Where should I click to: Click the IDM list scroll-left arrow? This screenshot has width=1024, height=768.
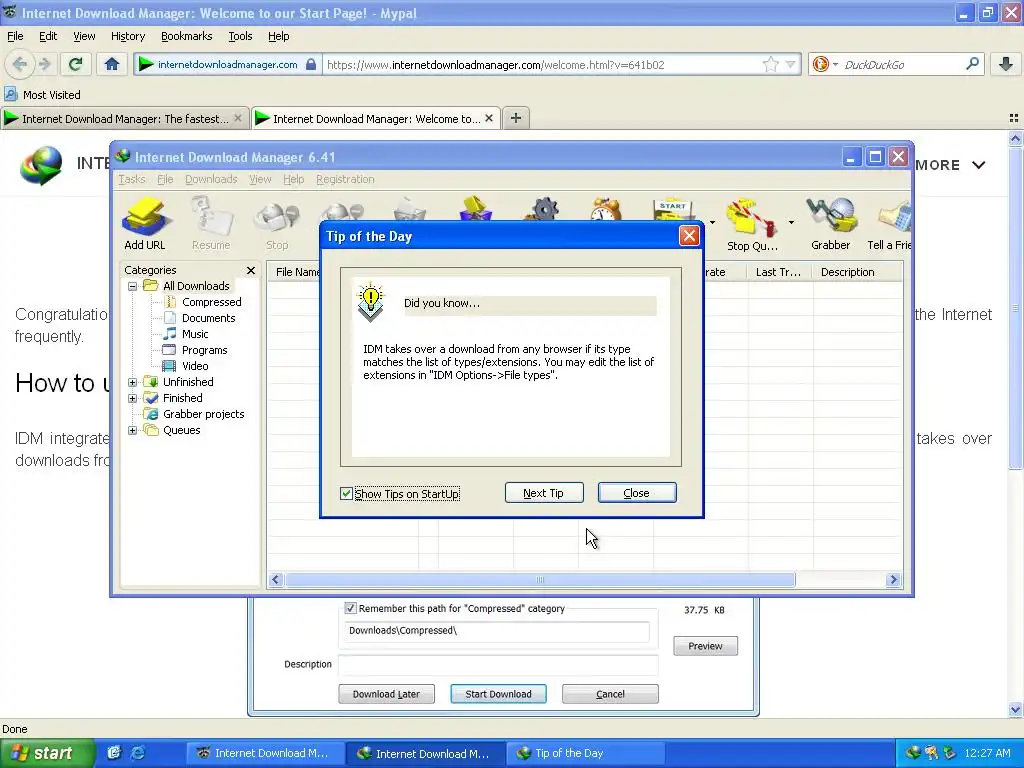point(276,579)
